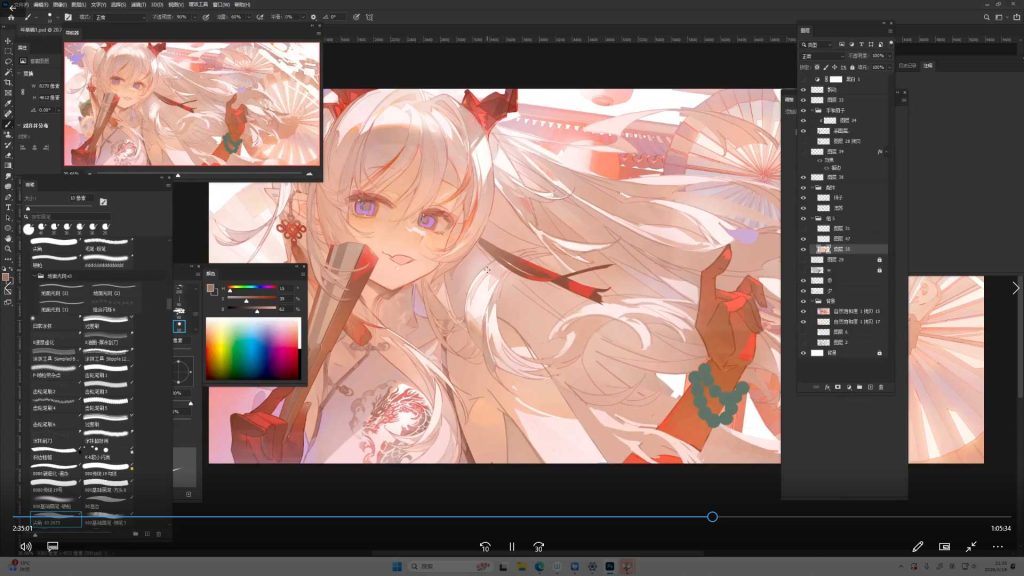This screenshot has height=576, width=1024.
Task: Filter layers by type layers (T icon)
Action: (x=861, y=44)
